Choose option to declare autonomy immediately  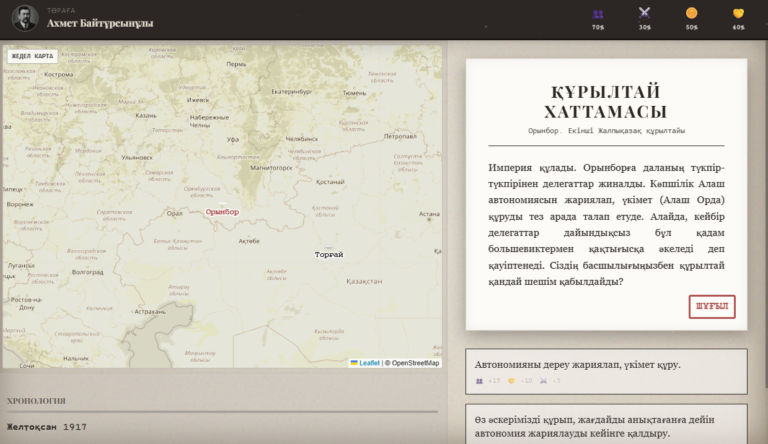pos(606,371)
